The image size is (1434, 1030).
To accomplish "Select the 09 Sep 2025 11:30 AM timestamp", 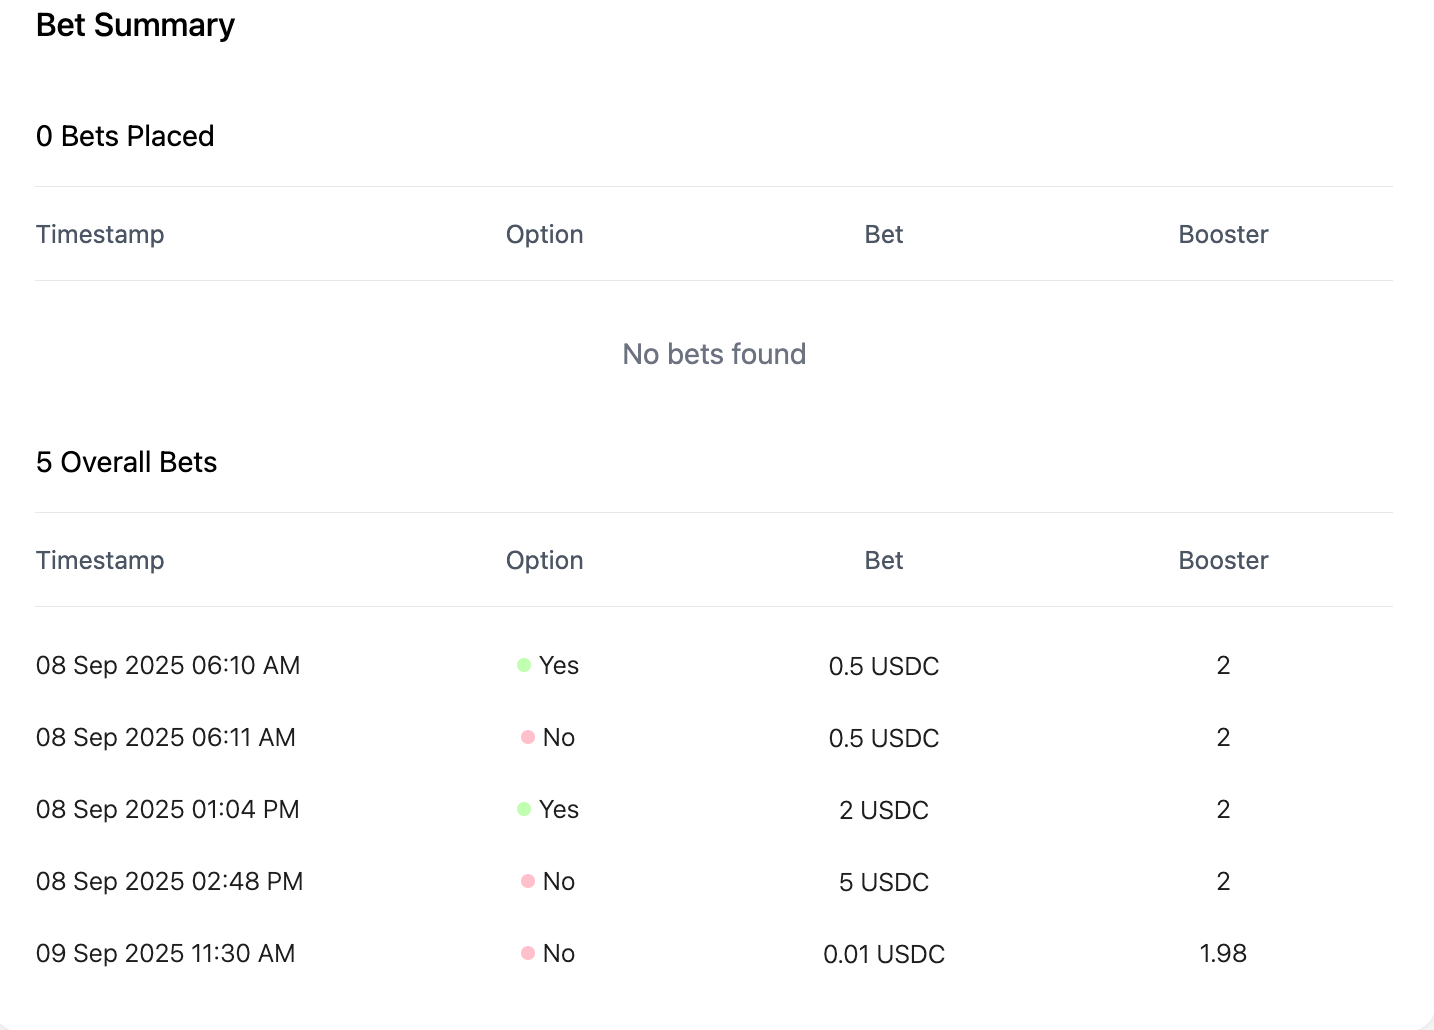I will 166,953.
